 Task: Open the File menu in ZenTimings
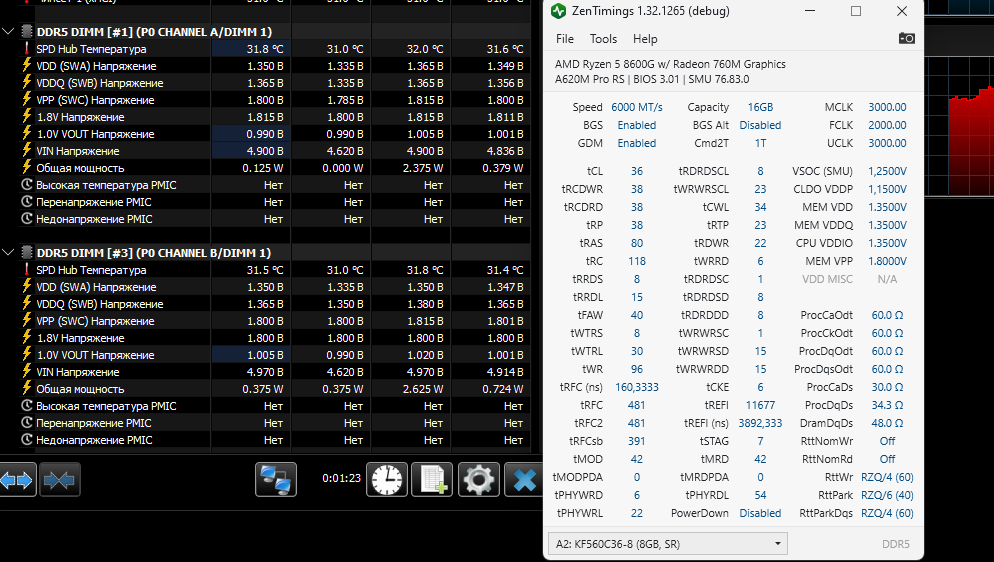point(565,39)
